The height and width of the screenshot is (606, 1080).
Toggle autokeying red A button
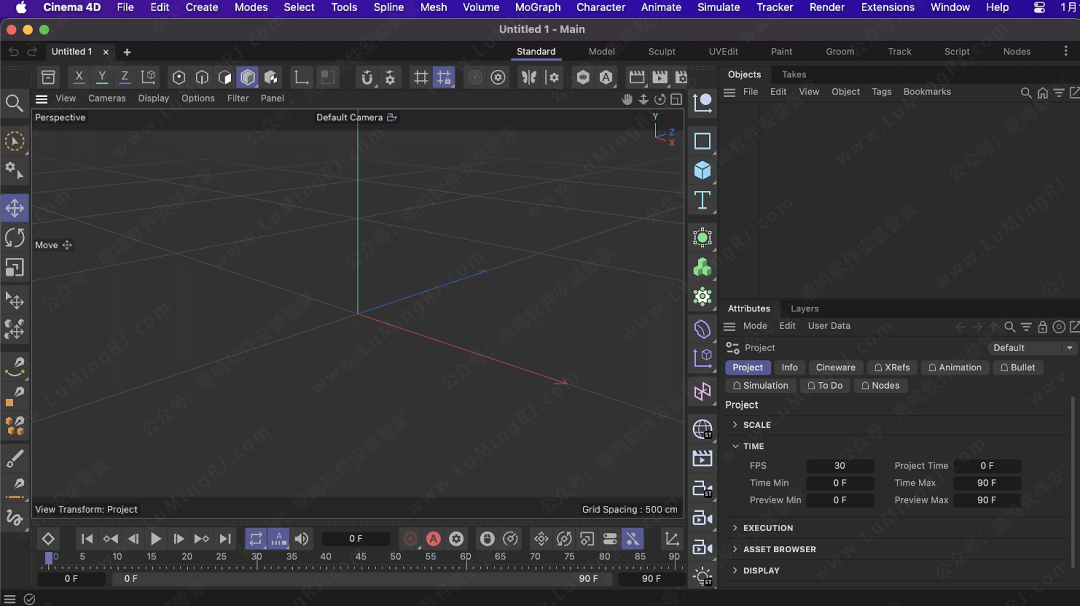coord(433,539)
